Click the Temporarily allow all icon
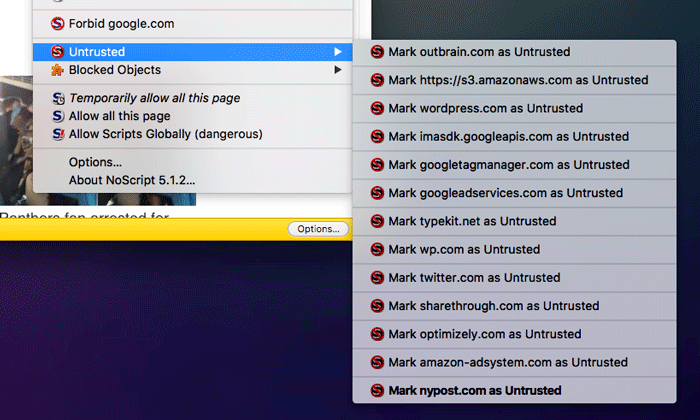The width and height of the screenshot is (700, 420). point(58,98)
